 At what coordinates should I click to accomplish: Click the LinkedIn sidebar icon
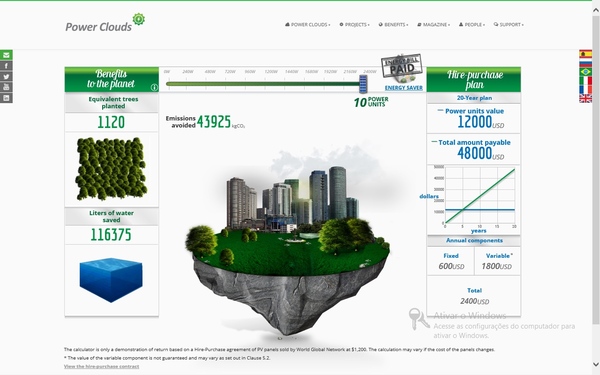6,98
